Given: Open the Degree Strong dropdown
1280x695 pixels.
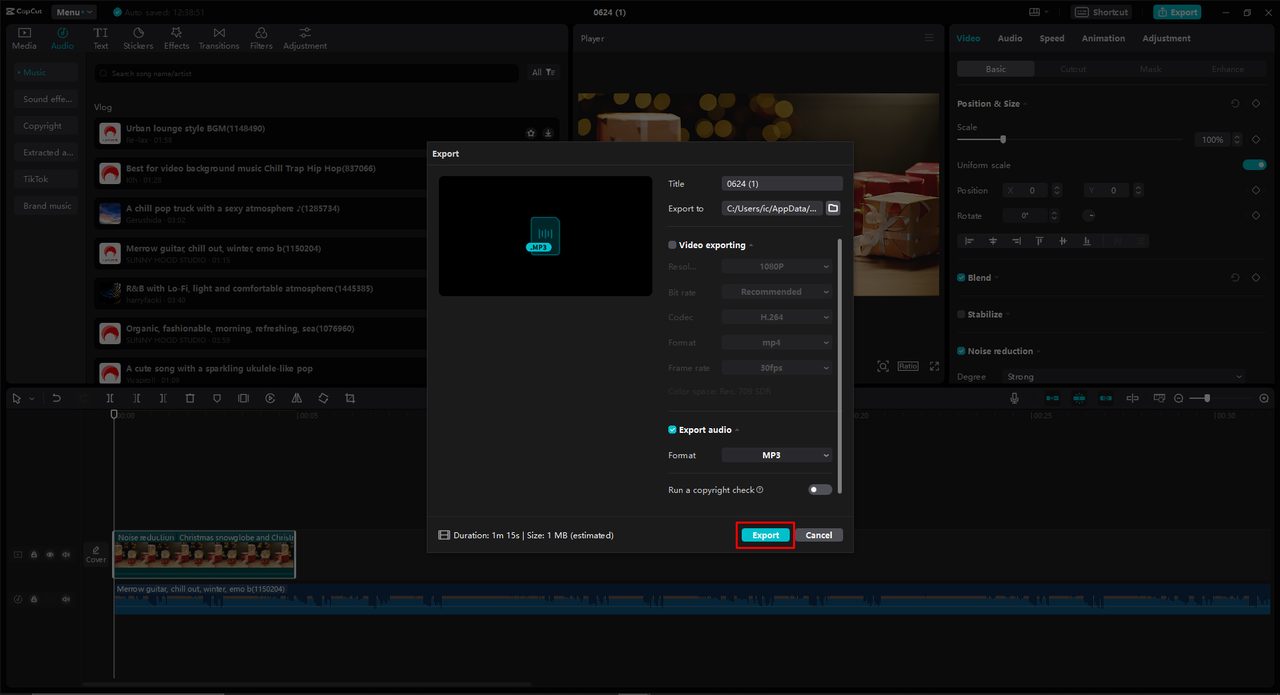Looking at the screenshot, I should coord(1124,377).
